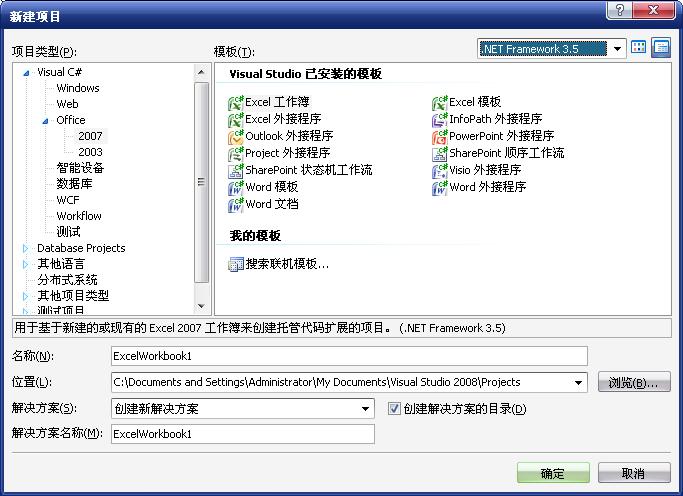The image size is (683, 496).
Task: Pick SharePoint 顺序工作流 template icon
Action: coord(440,153)
